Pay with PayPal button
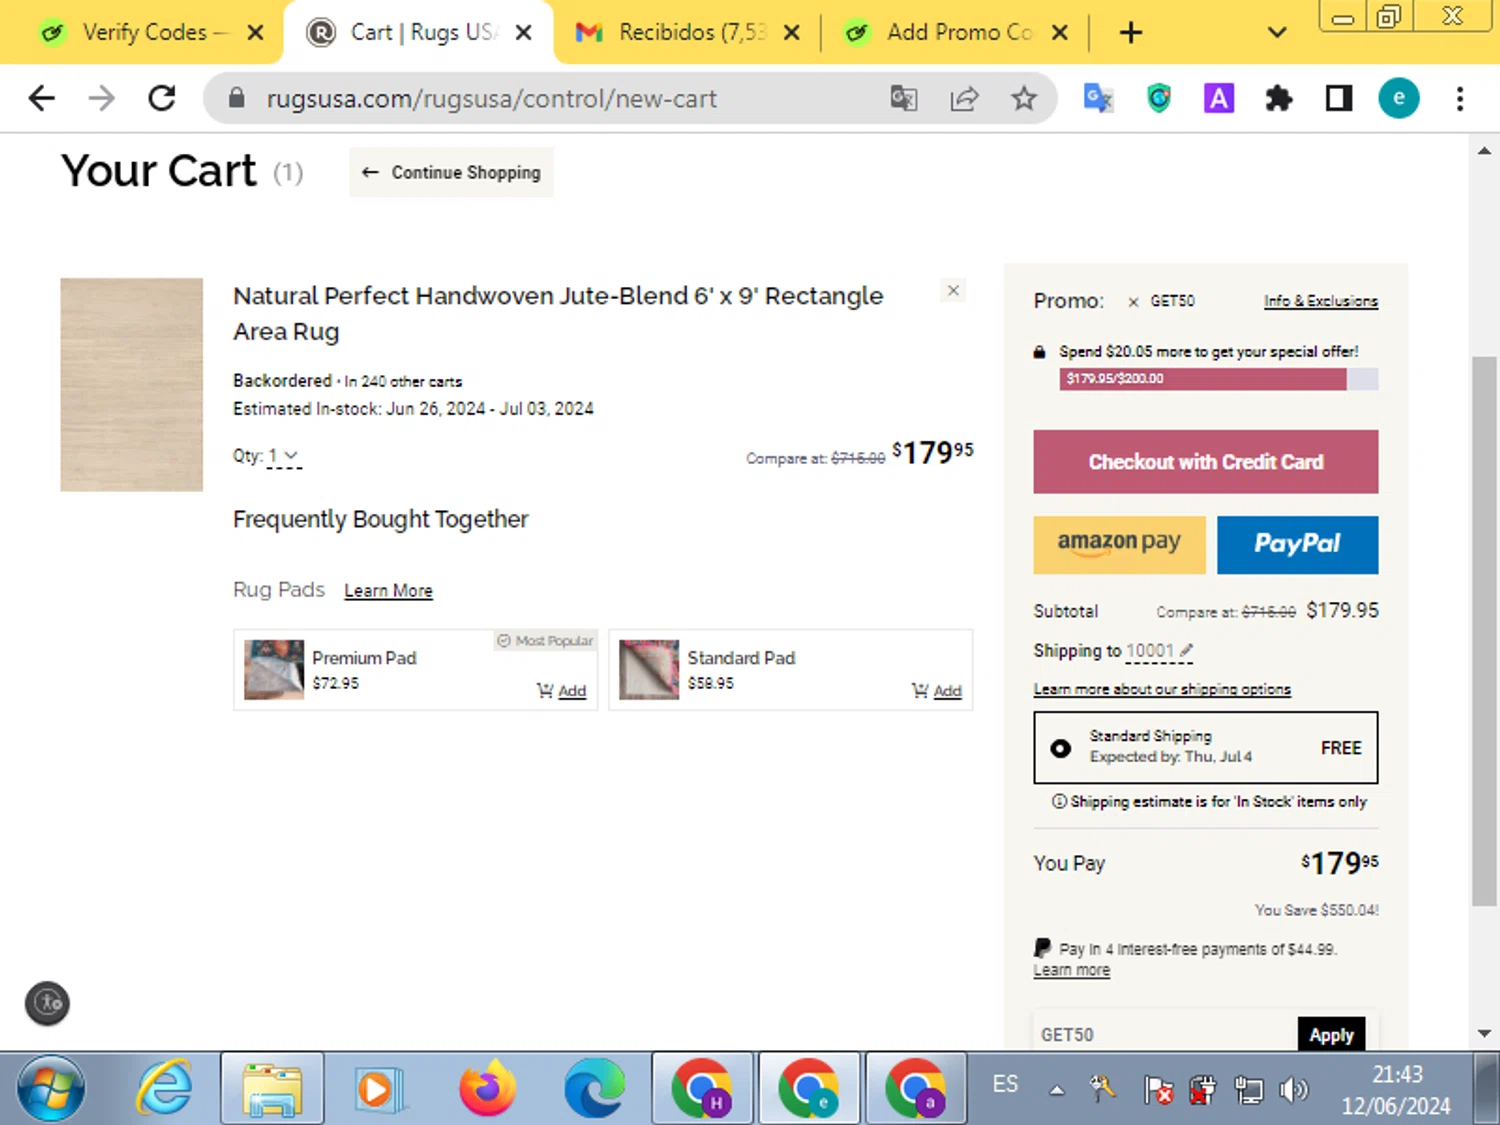The height and width of the screenshot is (1125, 1500). [1297, 544]
